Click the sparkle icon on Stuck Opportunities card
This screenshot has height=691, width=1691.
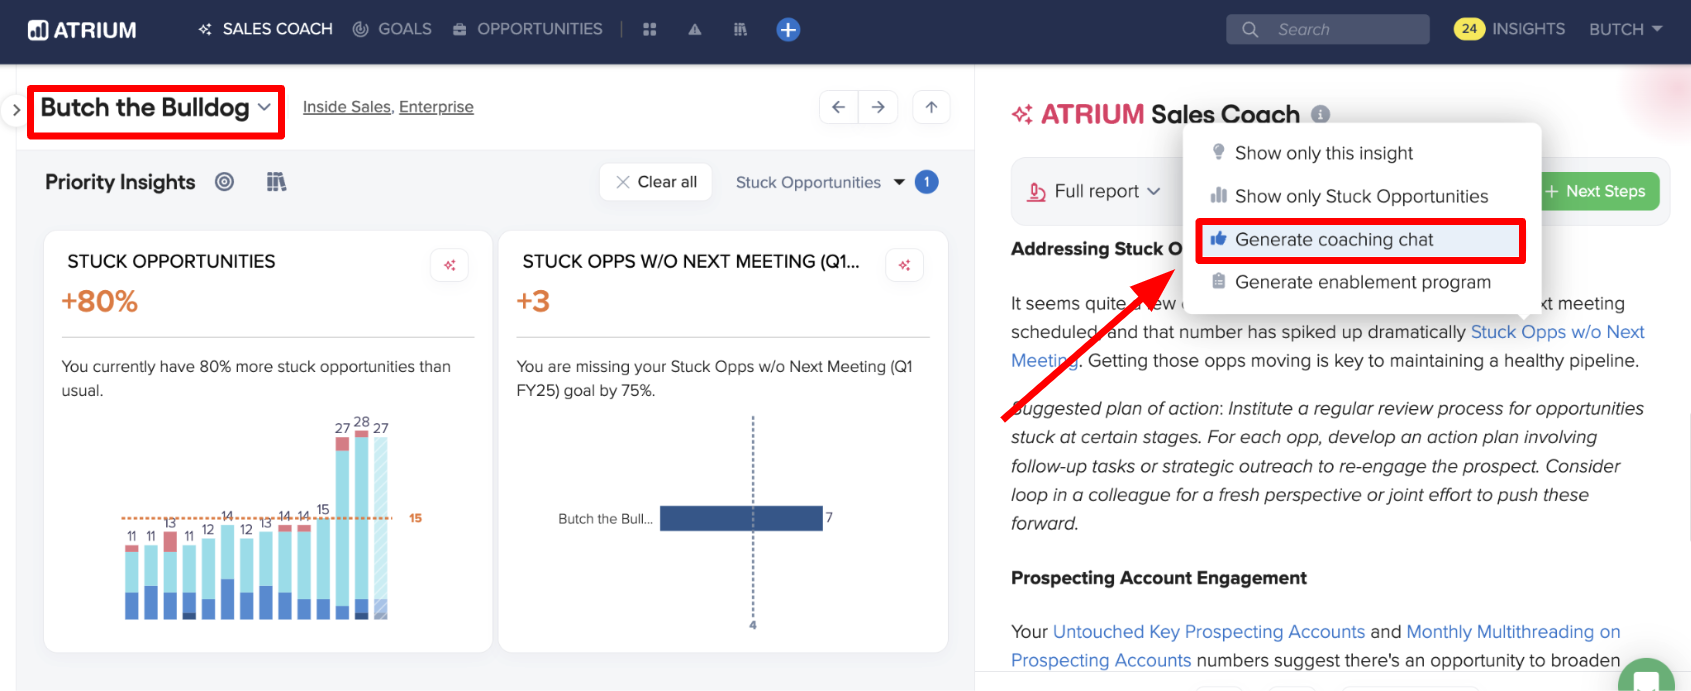(x=450, y=265)
